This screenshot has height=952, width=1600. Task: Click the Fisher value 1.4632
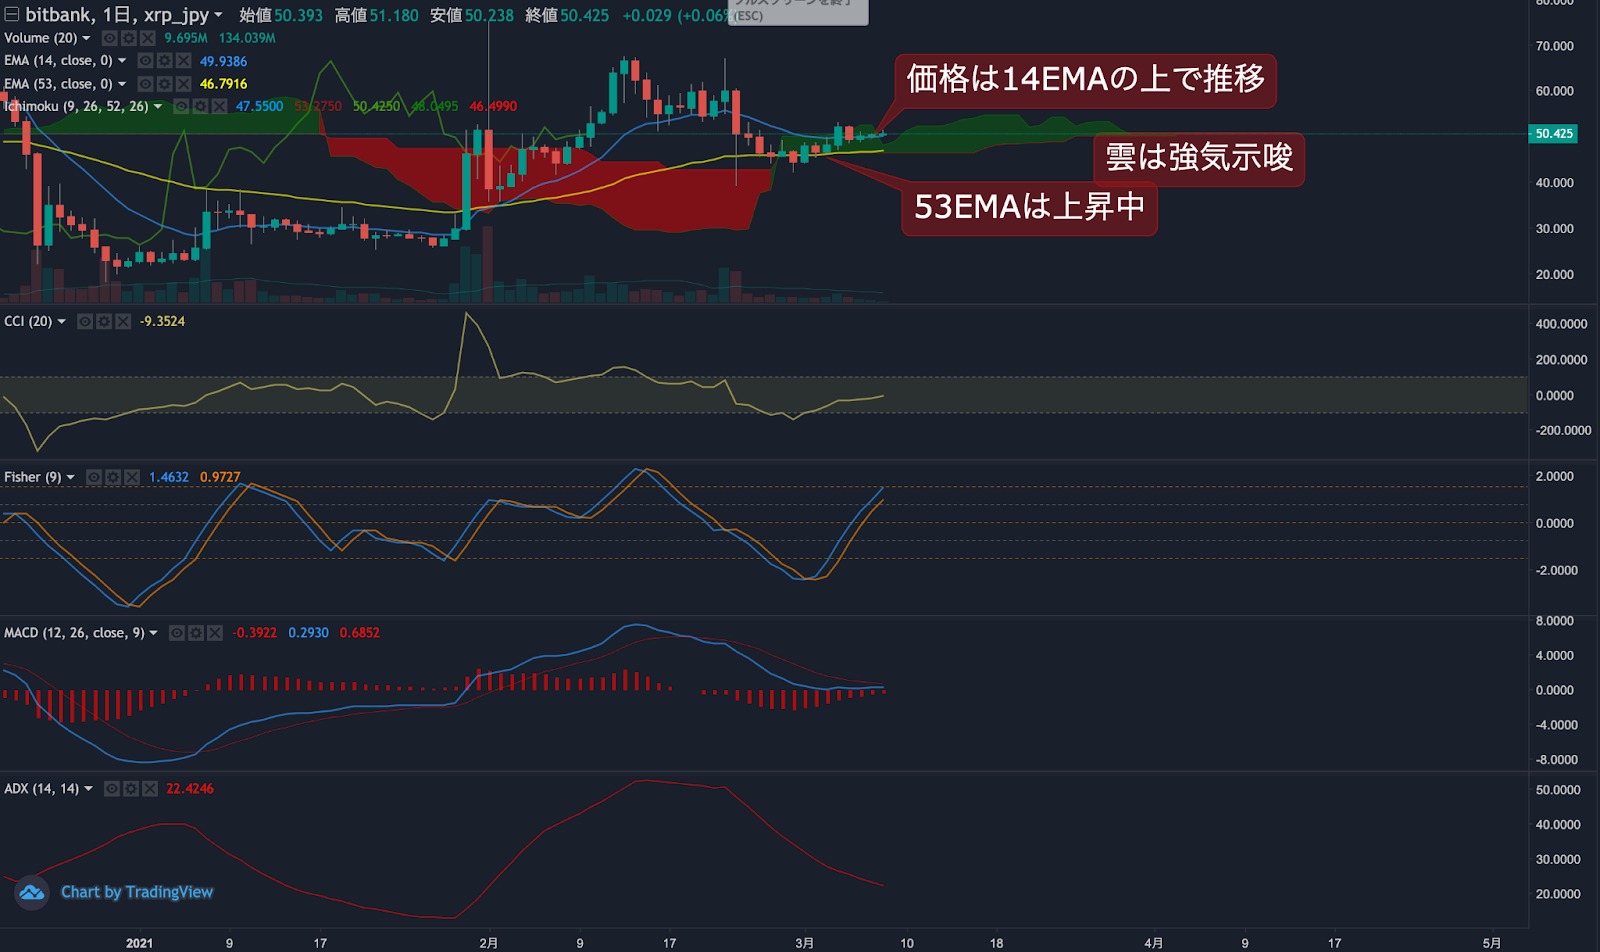pyautogui.click(x=169, y=477)
